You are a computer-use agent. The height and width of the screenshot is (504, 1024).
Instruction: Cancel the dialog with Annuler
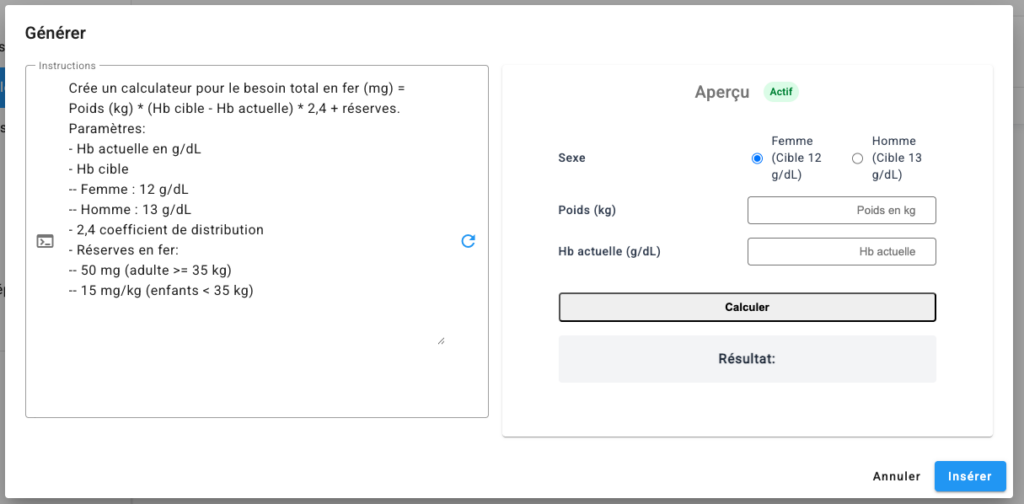click(x=896, y=477)
